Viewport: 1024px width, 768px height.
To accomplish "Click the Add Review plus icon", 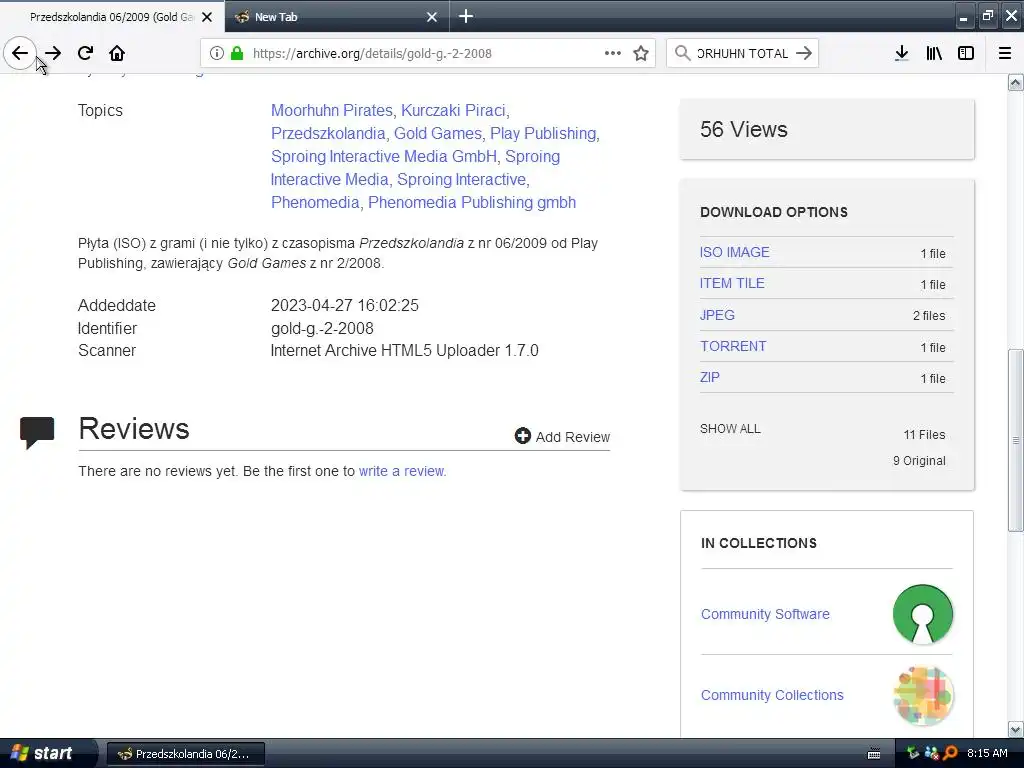I will (522, 436).
